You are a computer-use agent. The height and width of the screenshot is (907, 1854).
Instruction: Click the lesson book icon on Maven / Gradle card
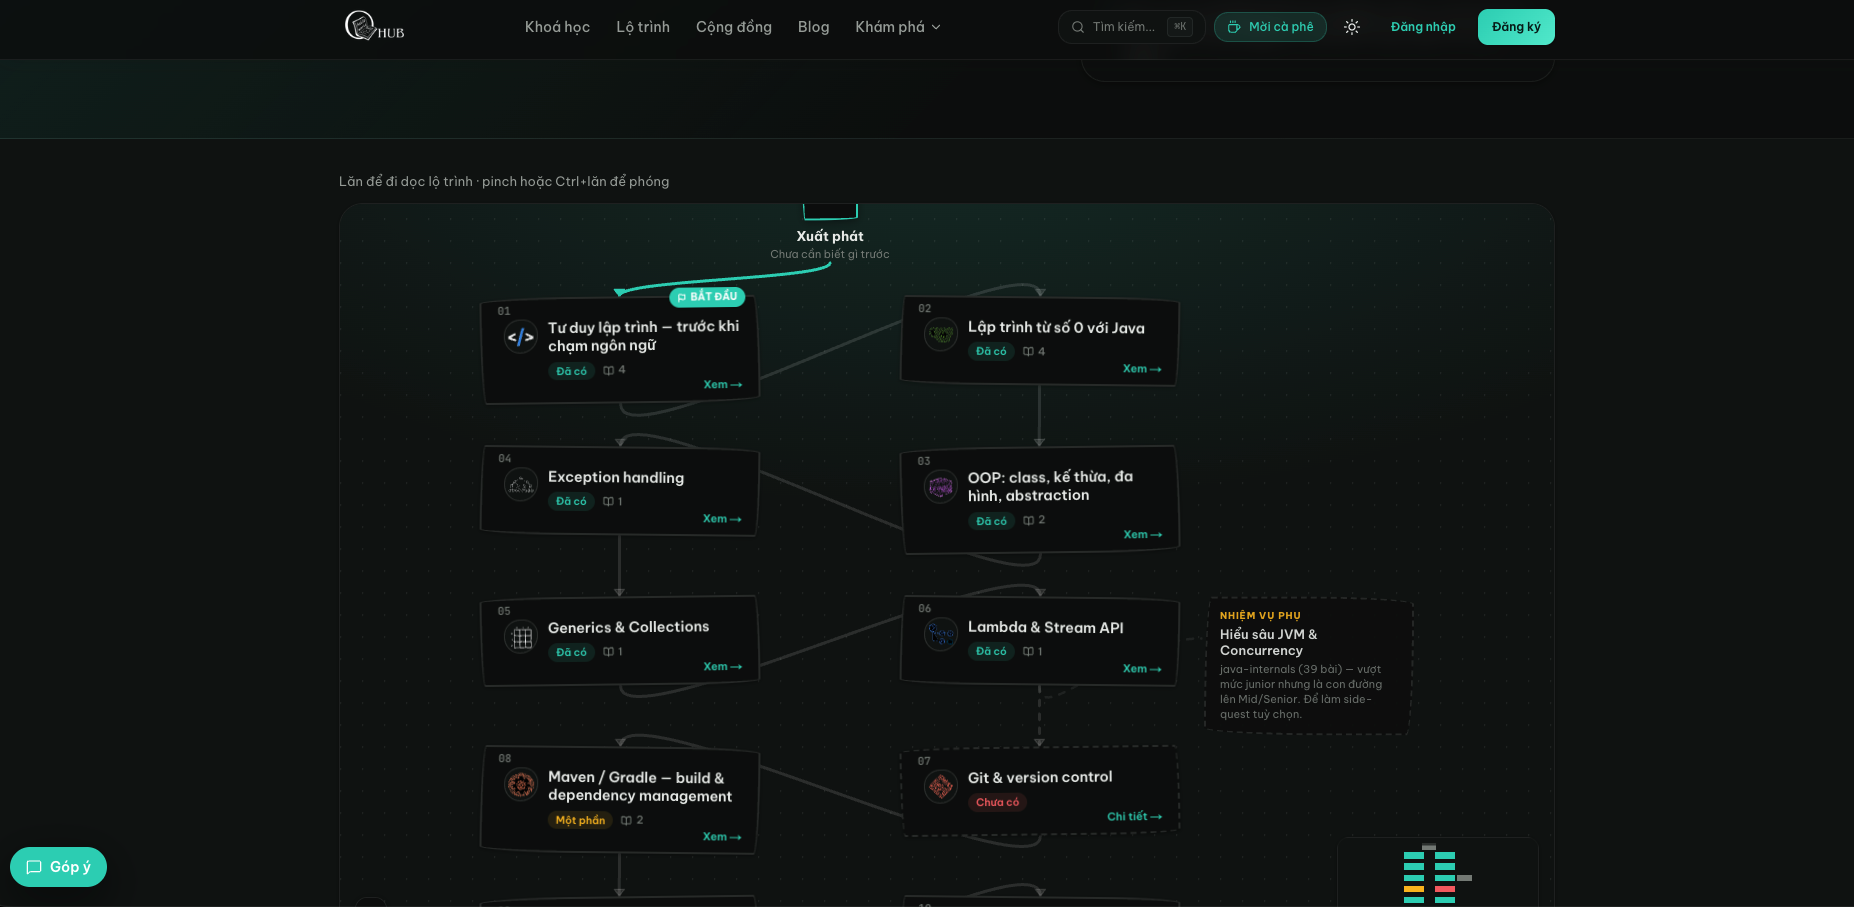point(626,820)
